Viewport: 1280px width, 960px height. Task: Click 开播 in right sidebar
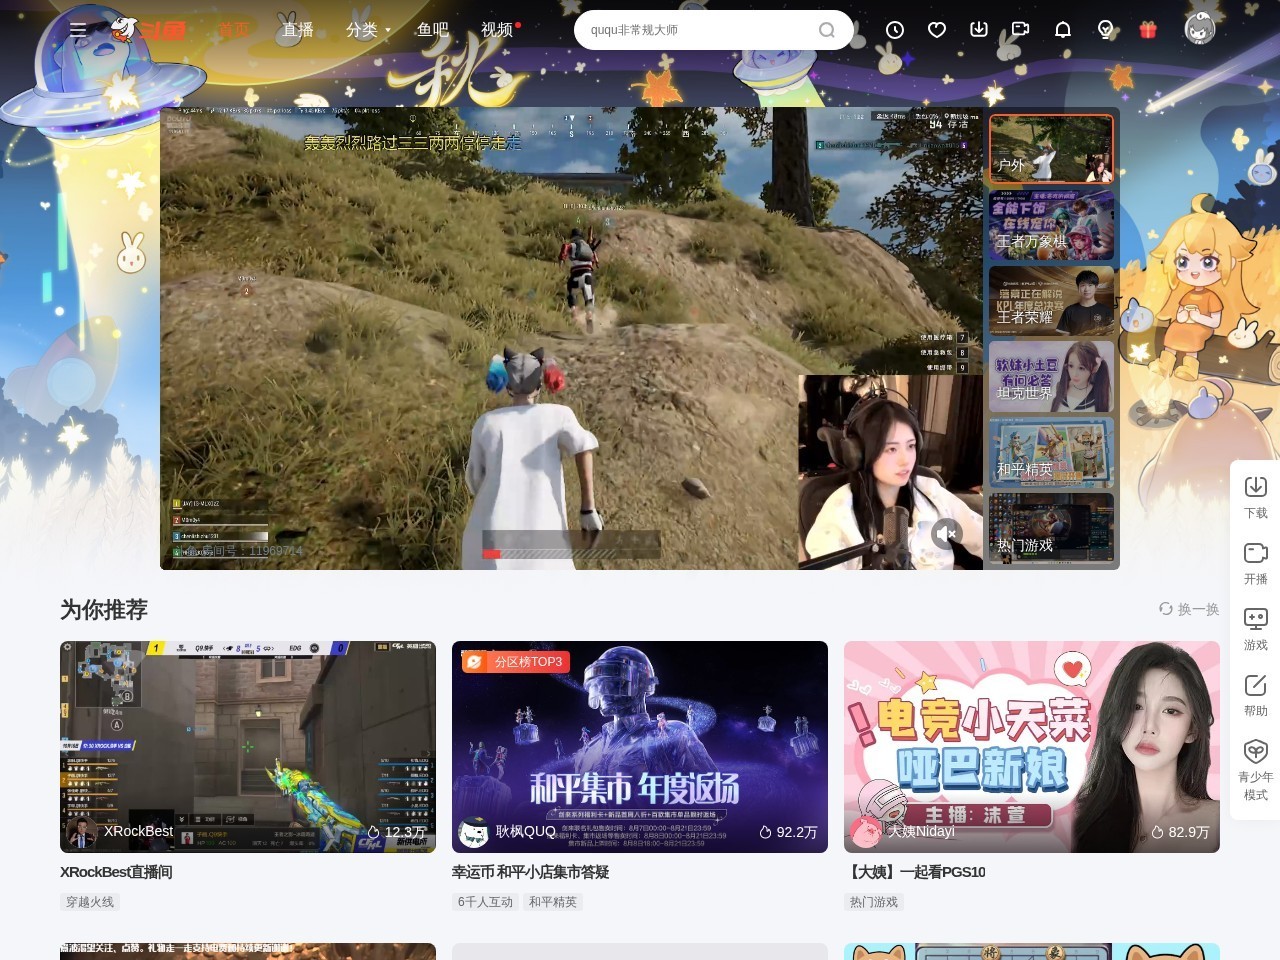point(1256,563)
